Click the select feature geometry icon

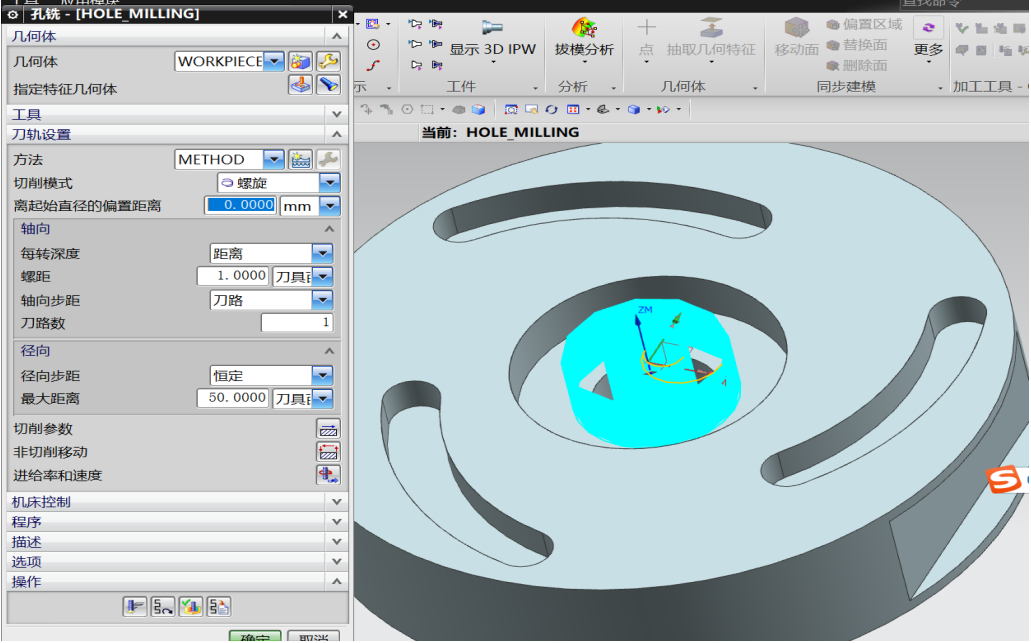(300, 85)
